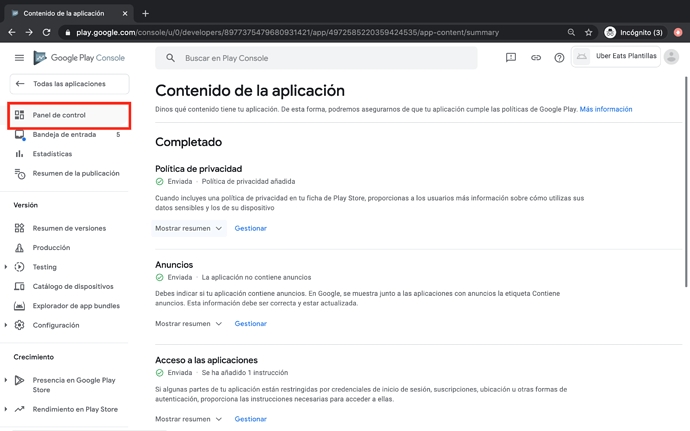
Task: Click the Buscar en Play Console search field
Action: [x=320, y=58]
